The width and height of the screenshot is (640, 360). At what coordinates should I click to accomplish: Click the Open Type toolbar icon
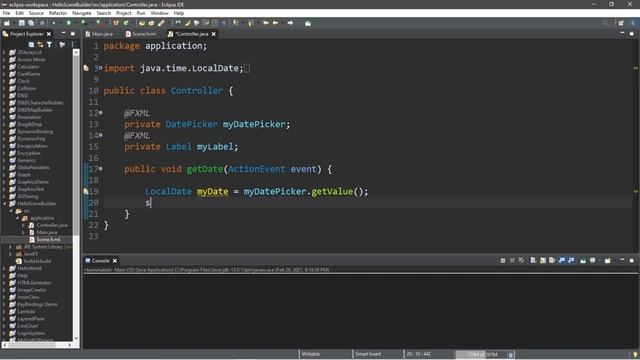point(142,23)
